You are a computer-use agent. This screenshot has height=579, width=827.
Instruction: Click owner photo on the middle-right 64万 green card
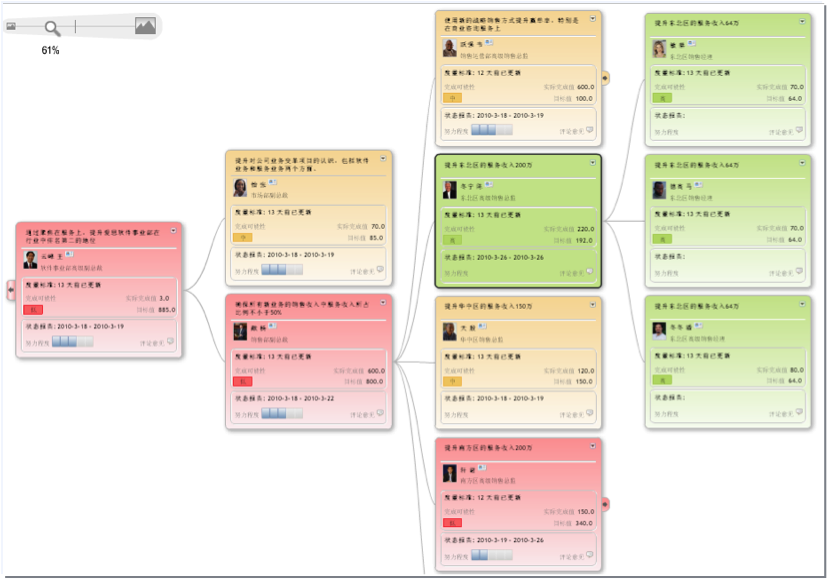coord(660,190)
